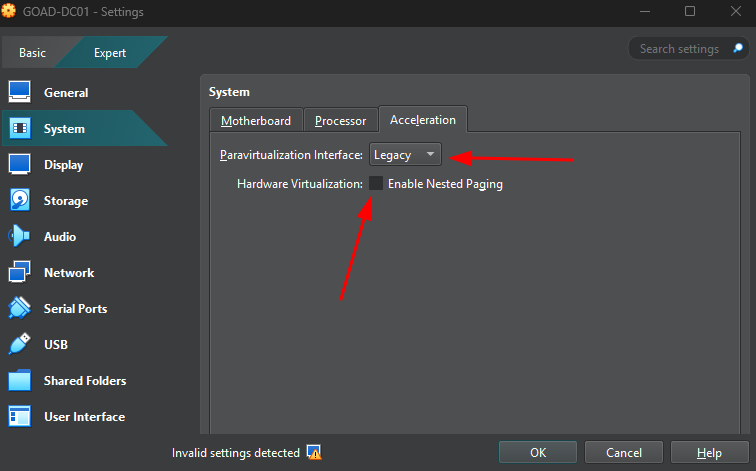Click the 'Paravirtualization Interface:' label

pos(291,155)
